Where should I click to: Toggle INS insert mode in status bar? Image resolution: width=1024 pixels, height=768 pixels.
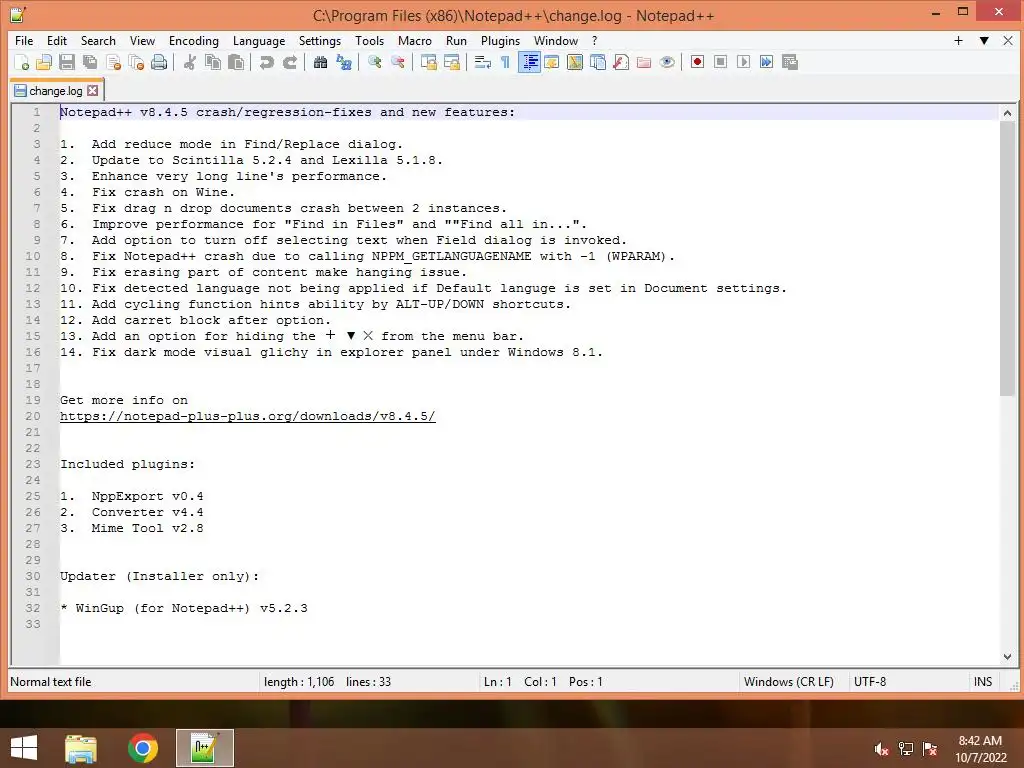982,682
